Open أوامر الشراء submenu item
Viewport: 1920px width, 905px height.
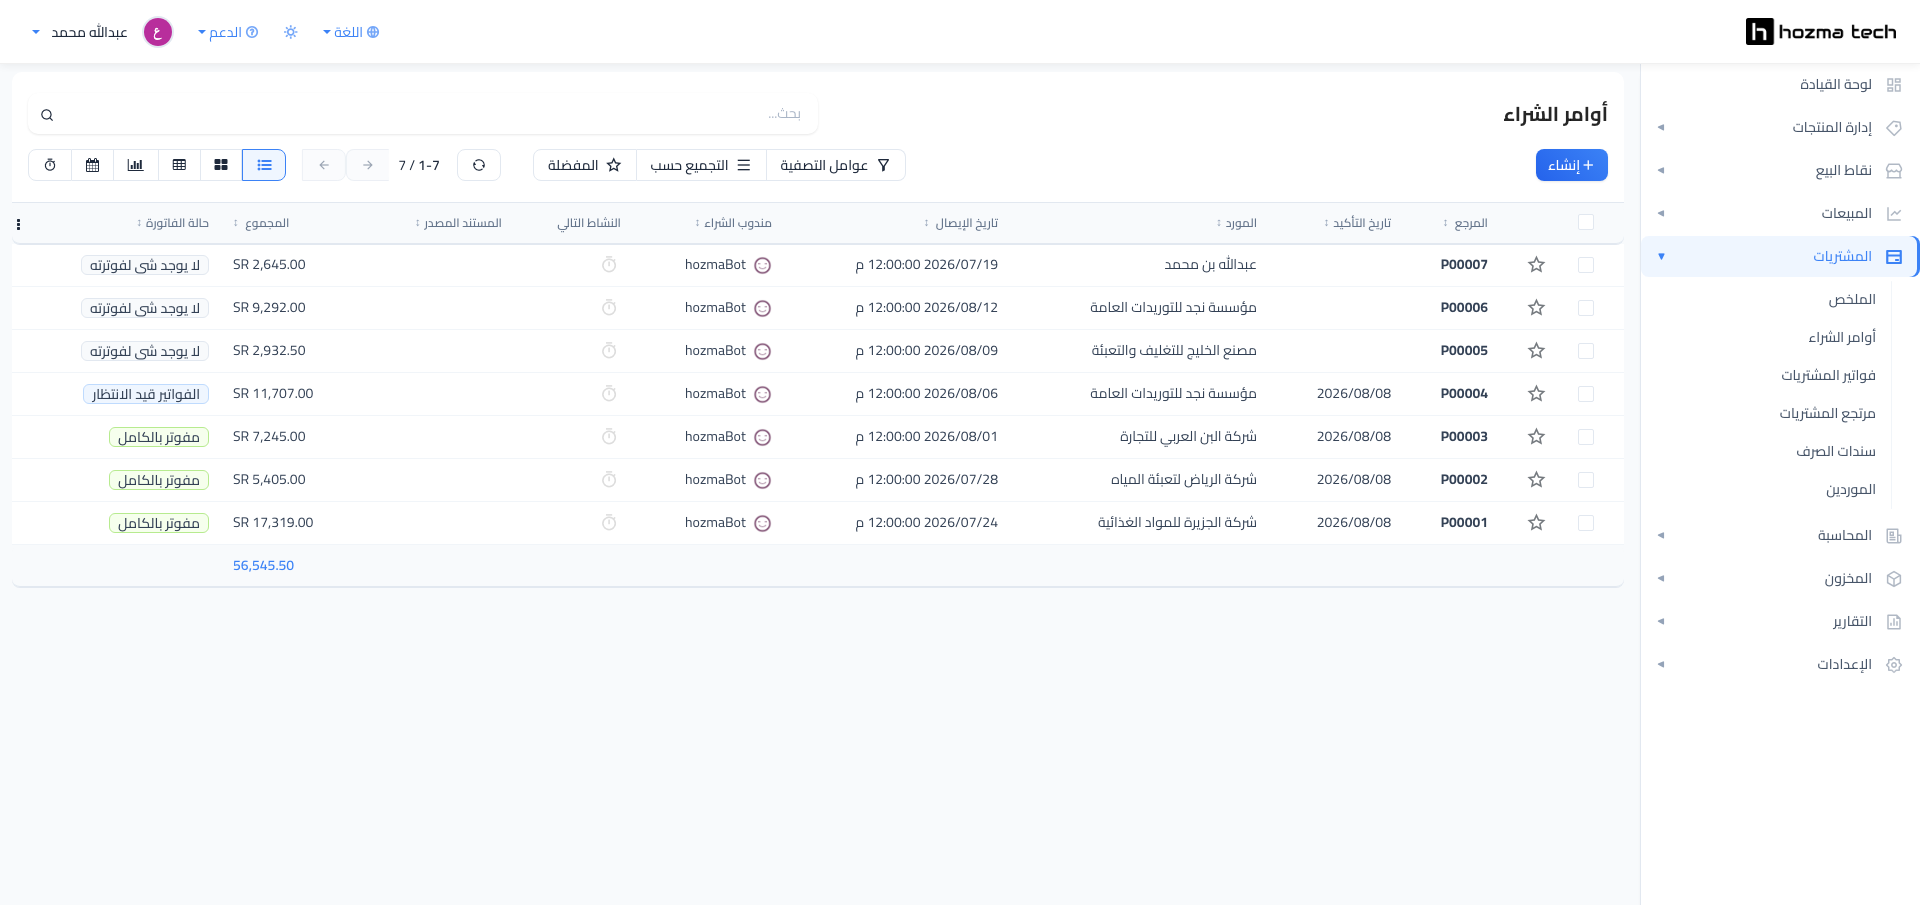click(x=1842, y=337)
